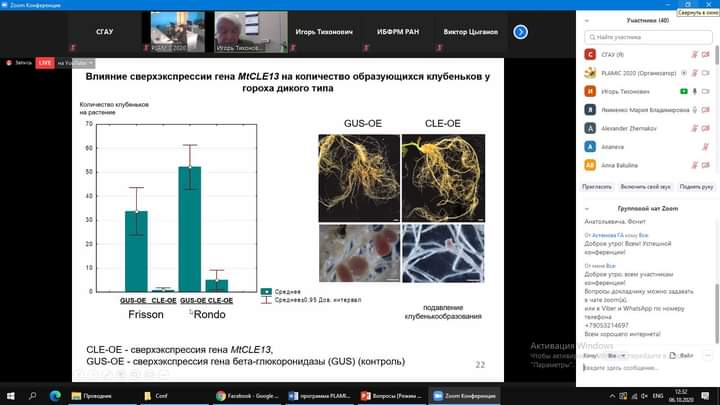Click the СГАУ red avatar in participants
Image resolution: width=720 pixels, height=405 pixels.
590,55
